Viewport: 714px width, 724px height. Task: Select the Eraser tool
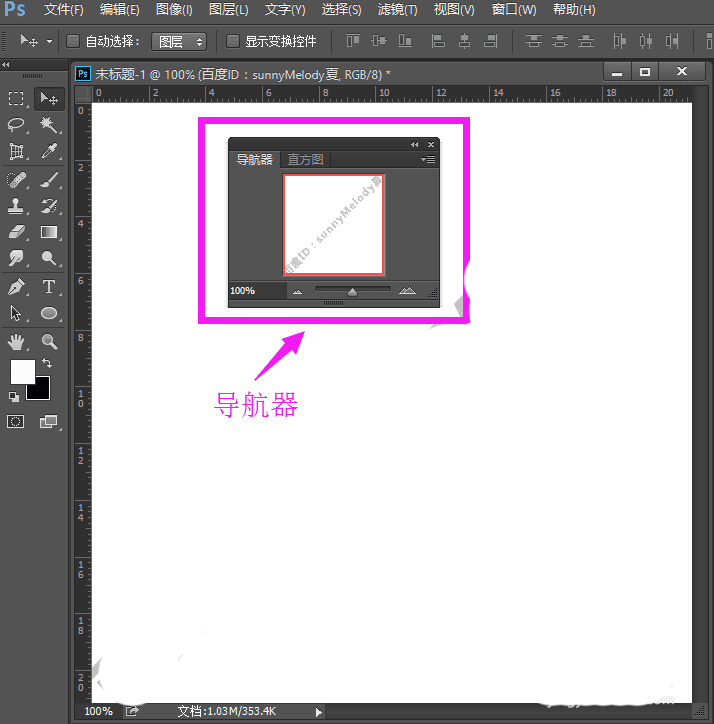(x=16, y=232)
